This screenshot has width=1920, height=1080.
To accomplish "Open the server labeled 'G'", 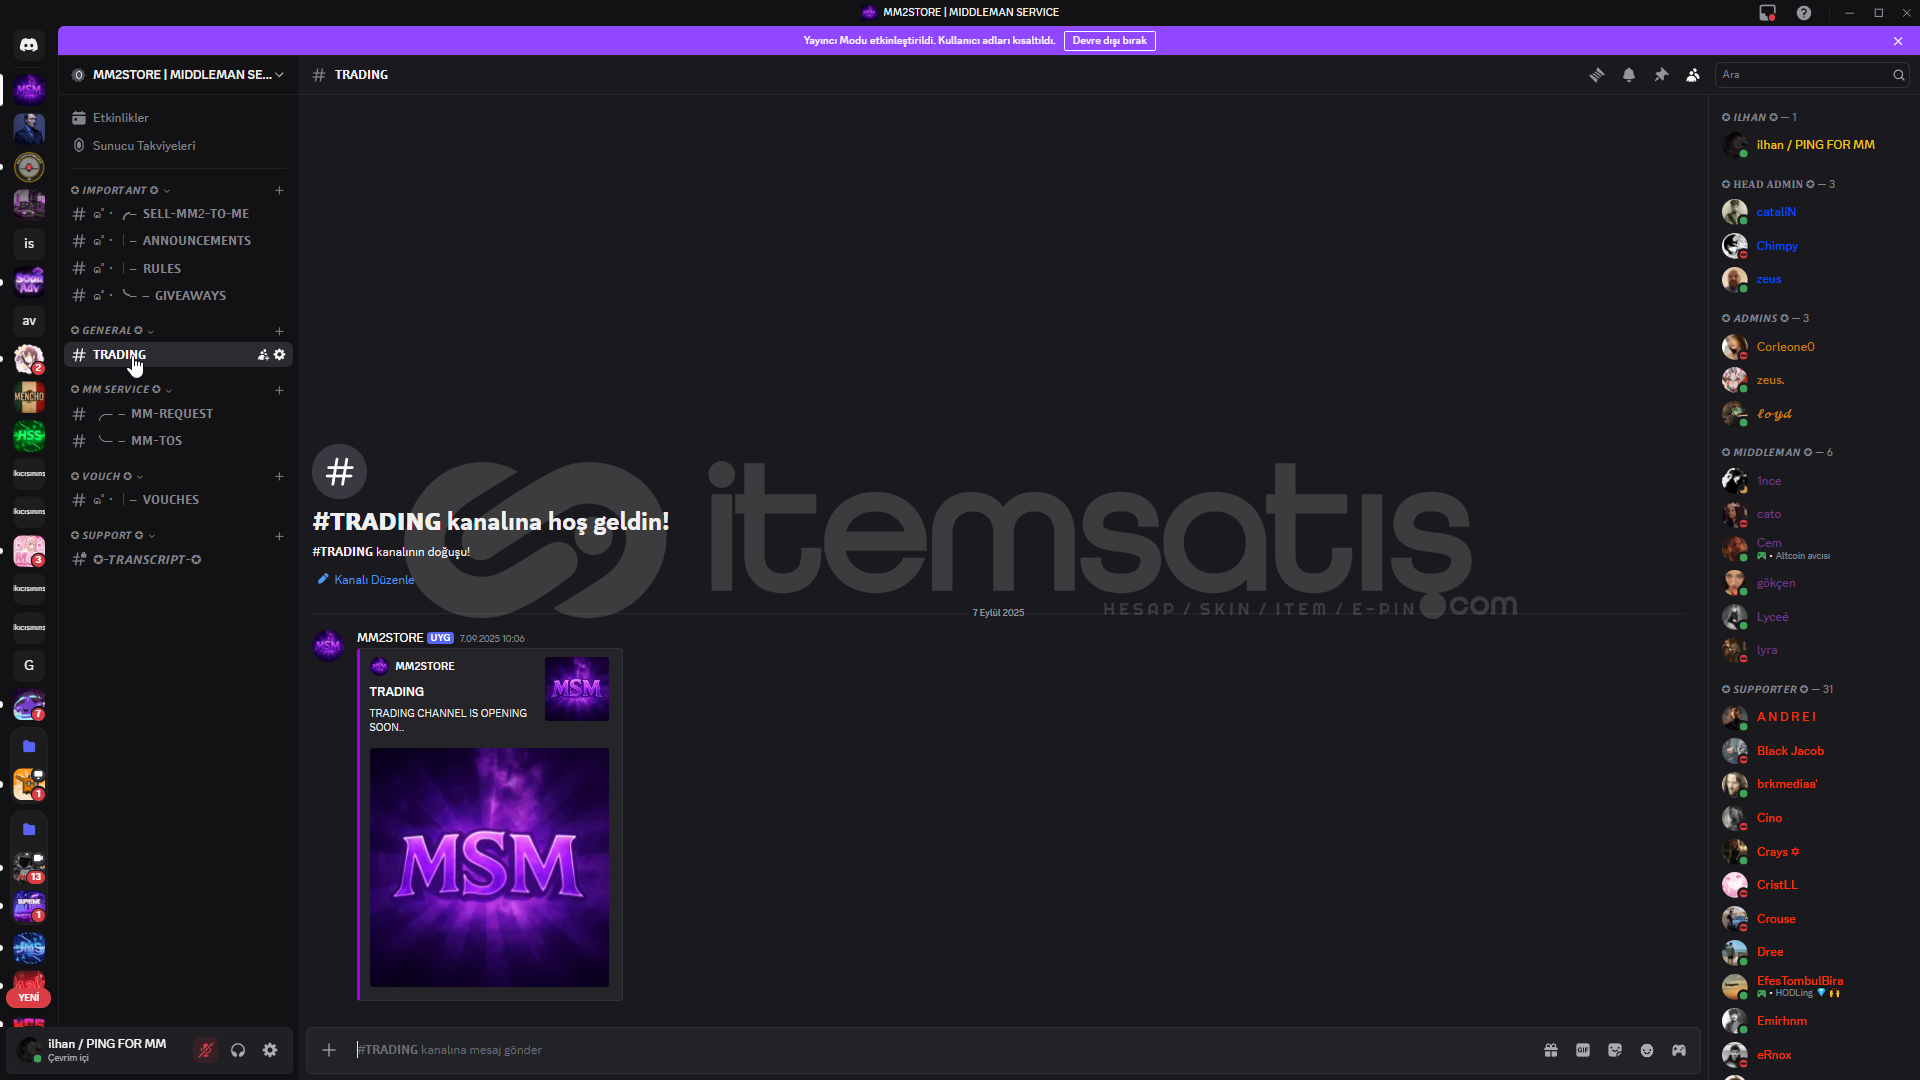I will pyautogui.click(x=29, y=666).
